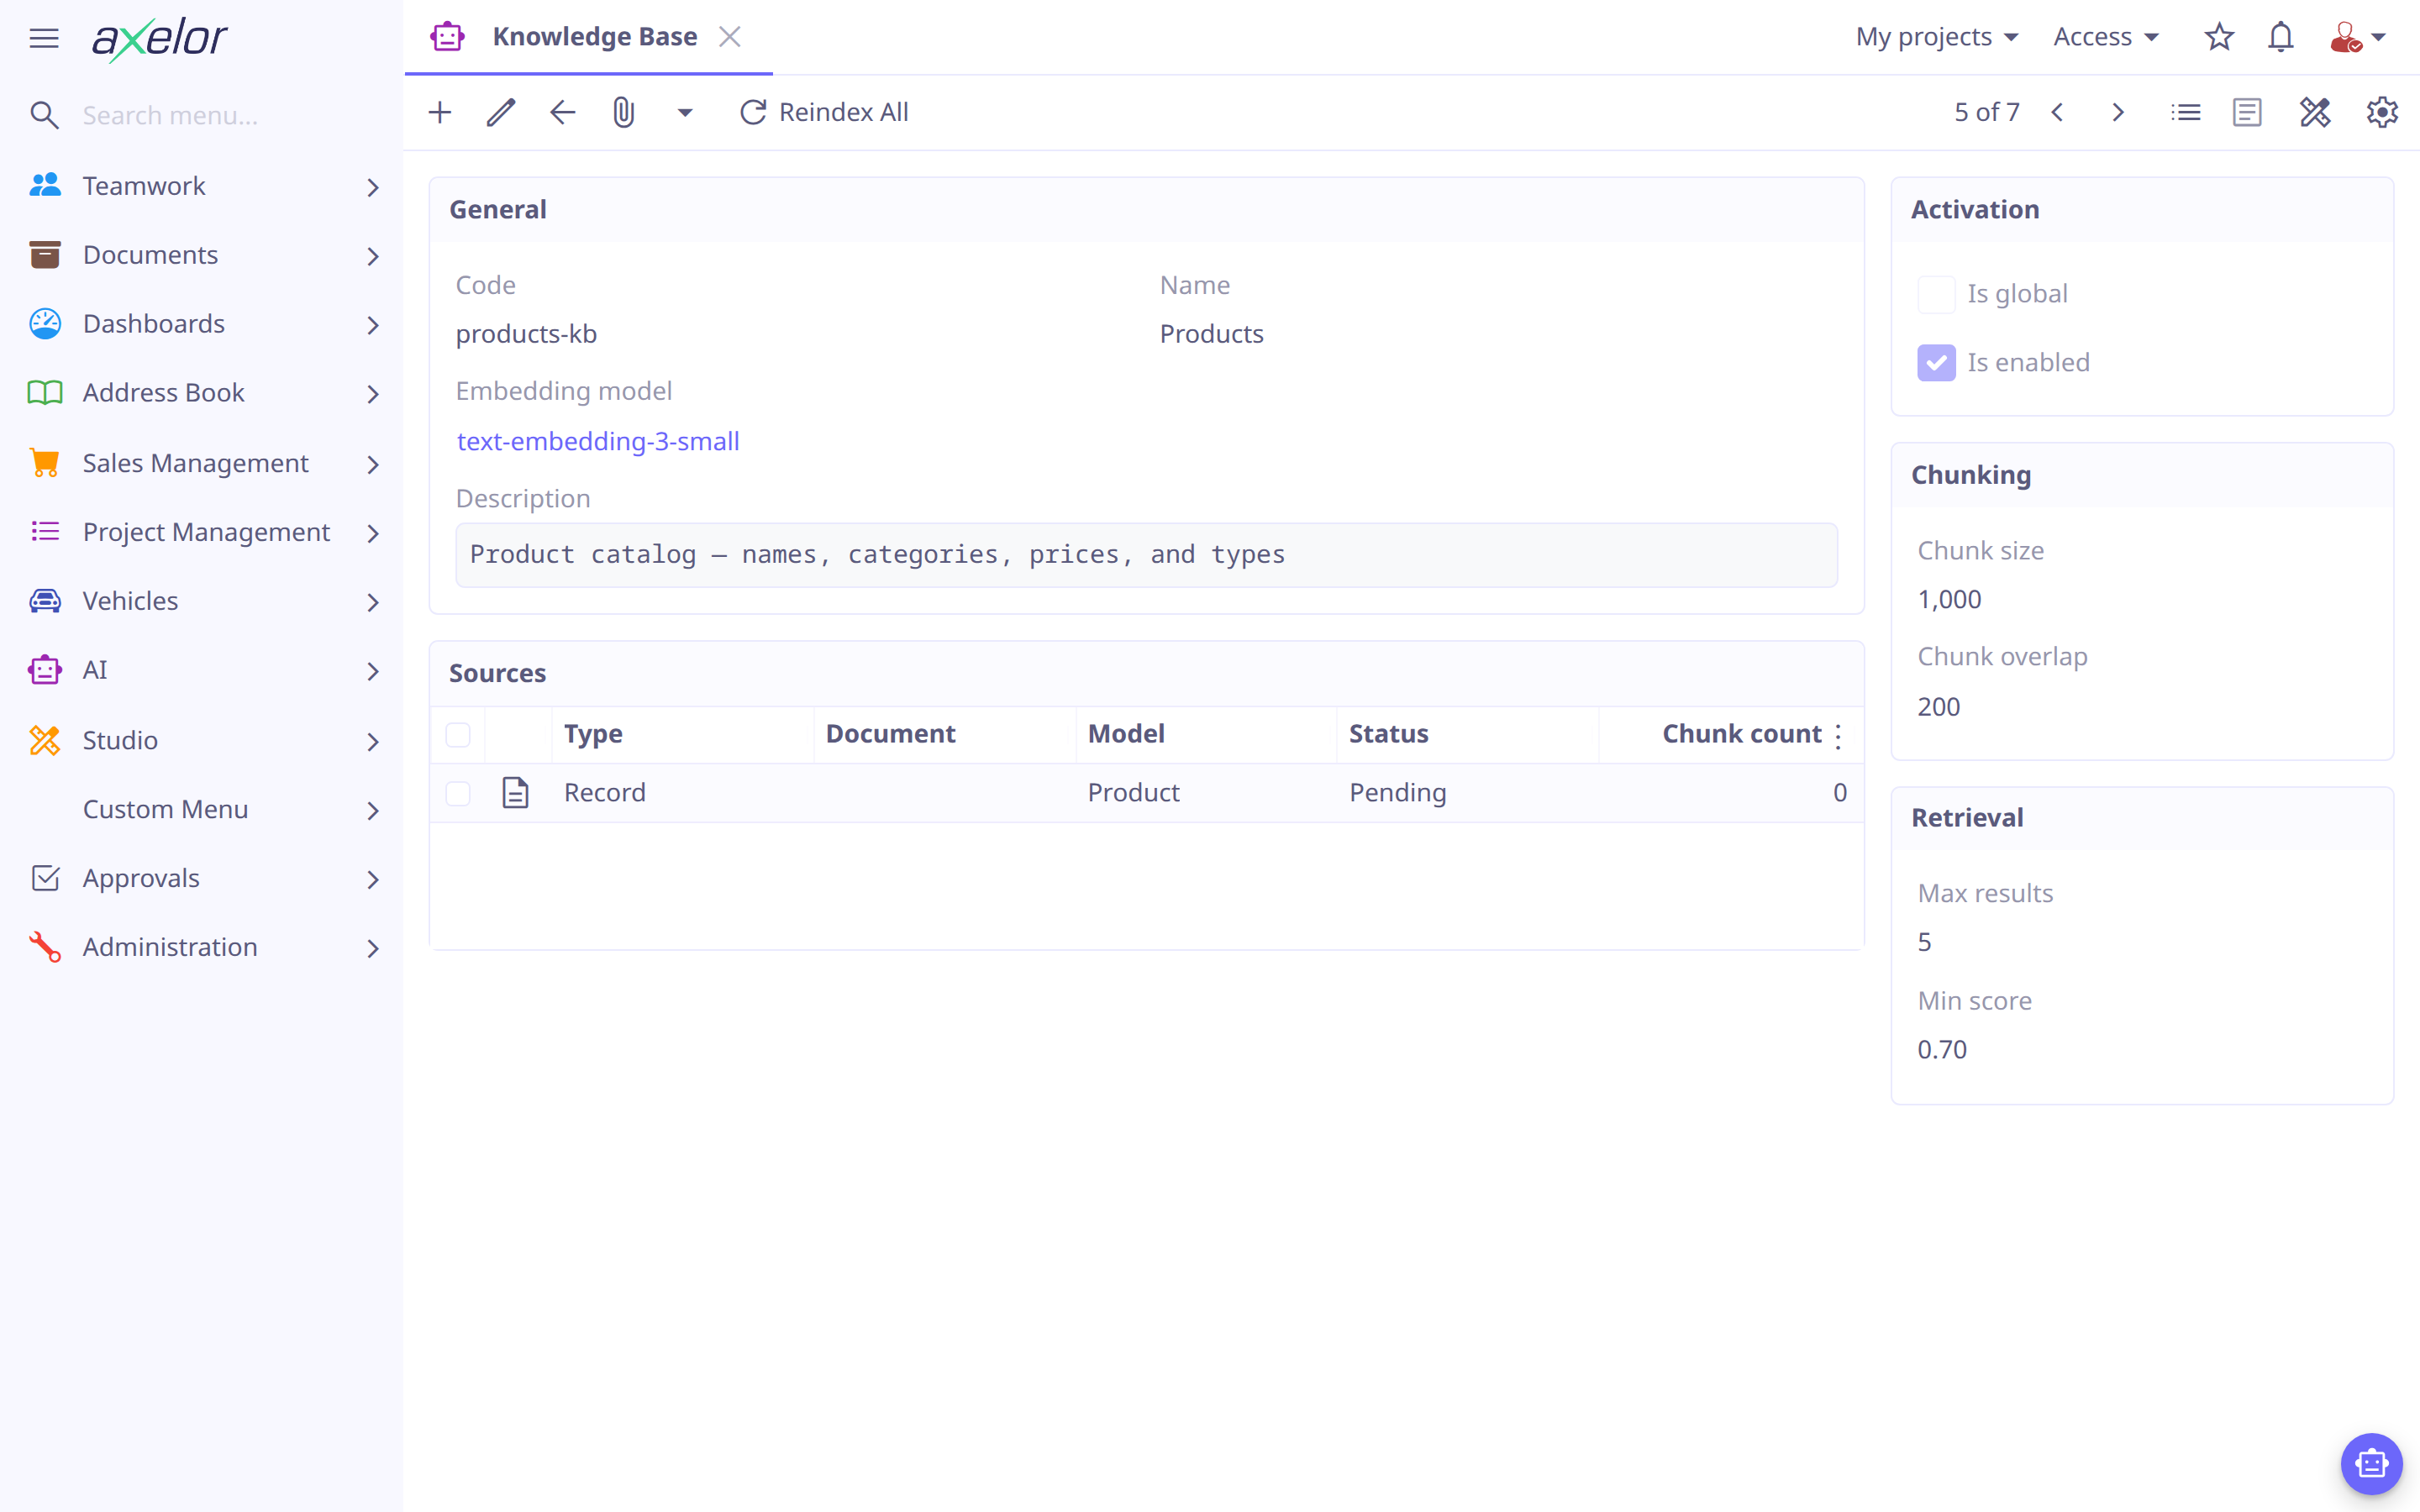Open the Documents menu item
Viewport: 2420px width, 1512px height.
click(203, 255)
